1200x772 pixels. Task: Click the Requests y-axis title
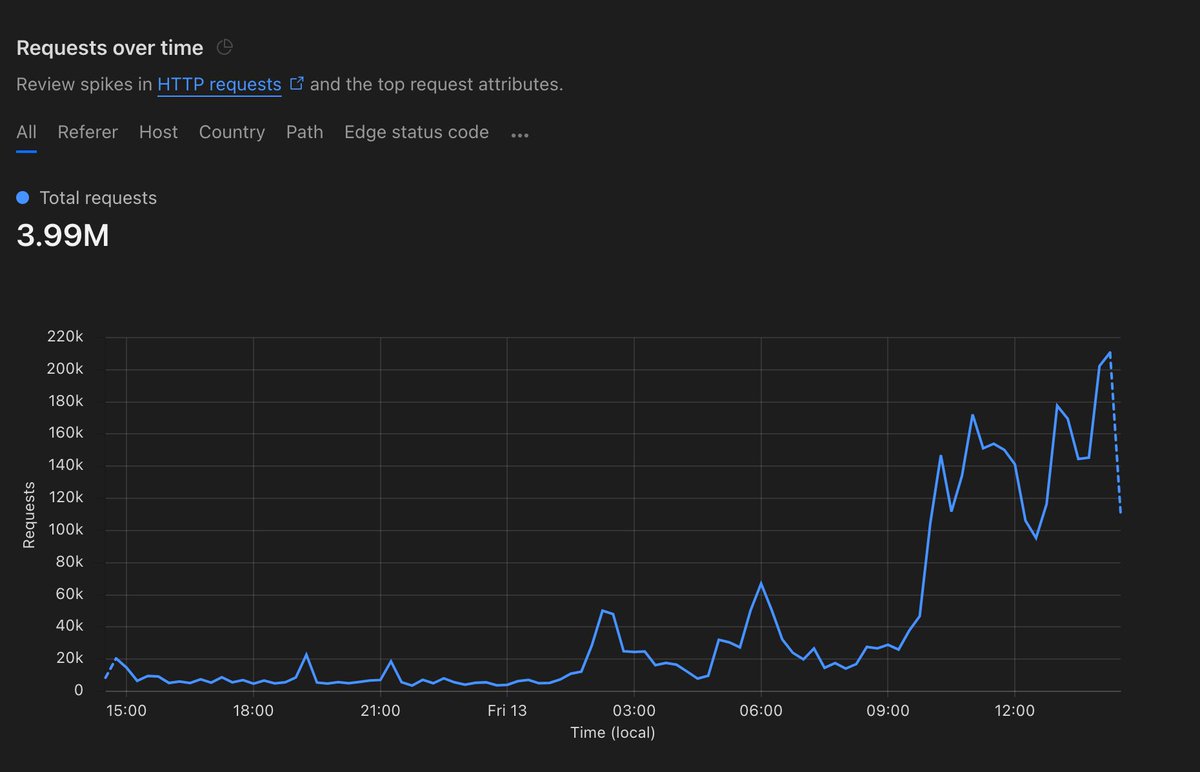click(29, 514)
